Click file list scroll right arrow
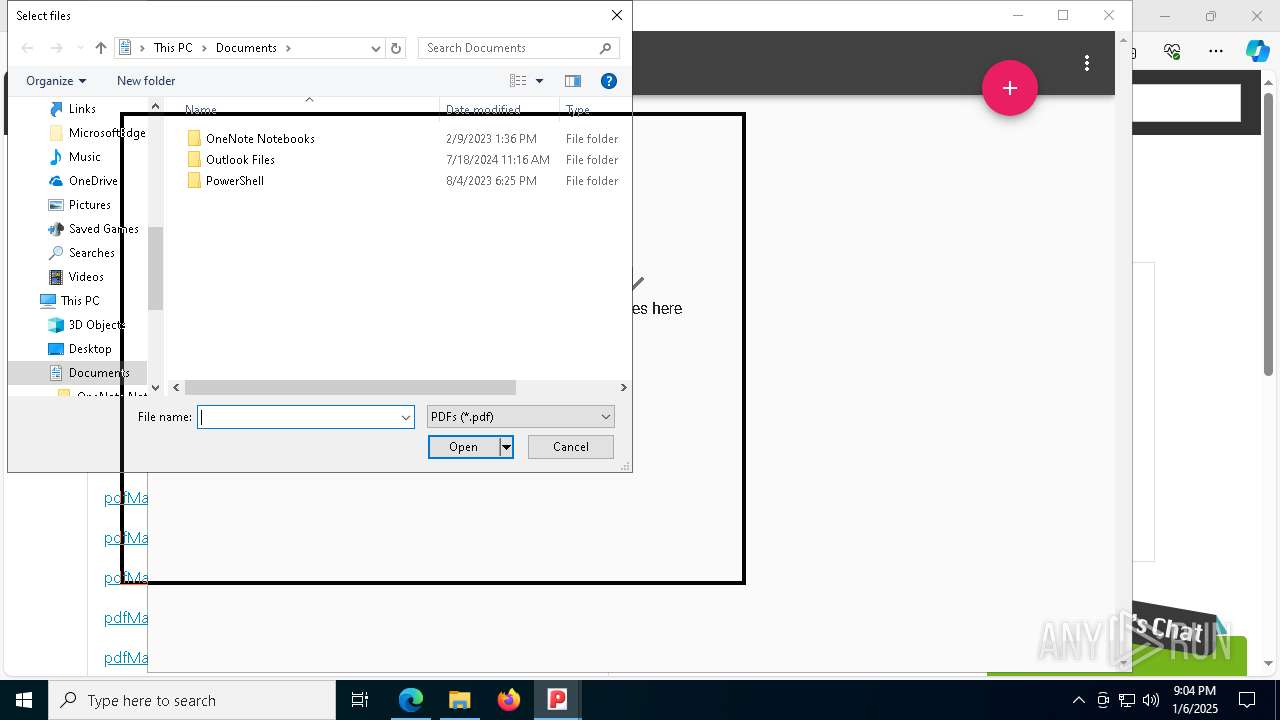 point(623,387)
